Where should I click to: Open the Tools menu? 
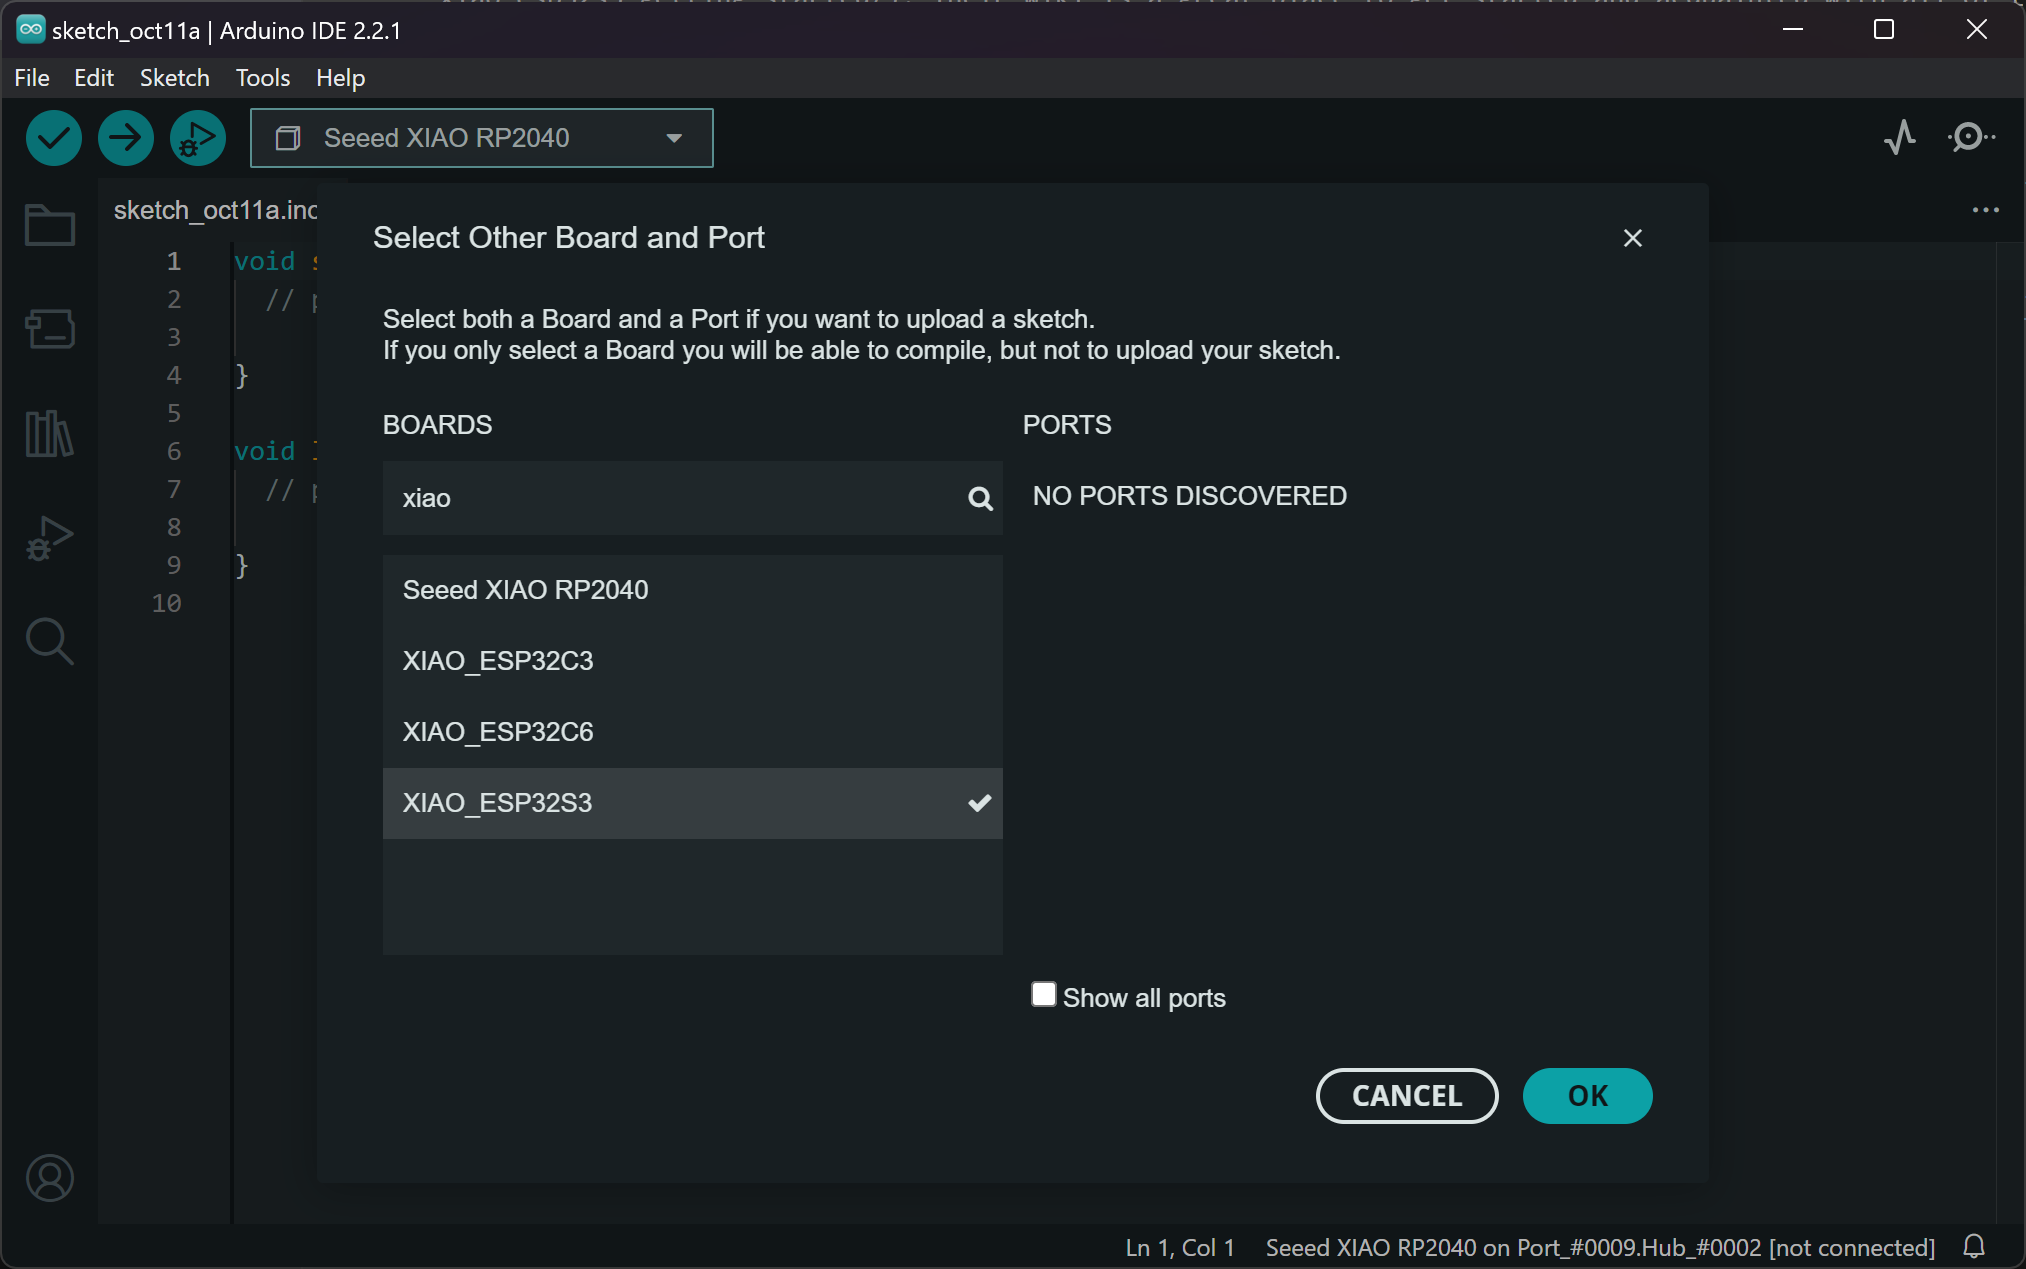(262, 78)
